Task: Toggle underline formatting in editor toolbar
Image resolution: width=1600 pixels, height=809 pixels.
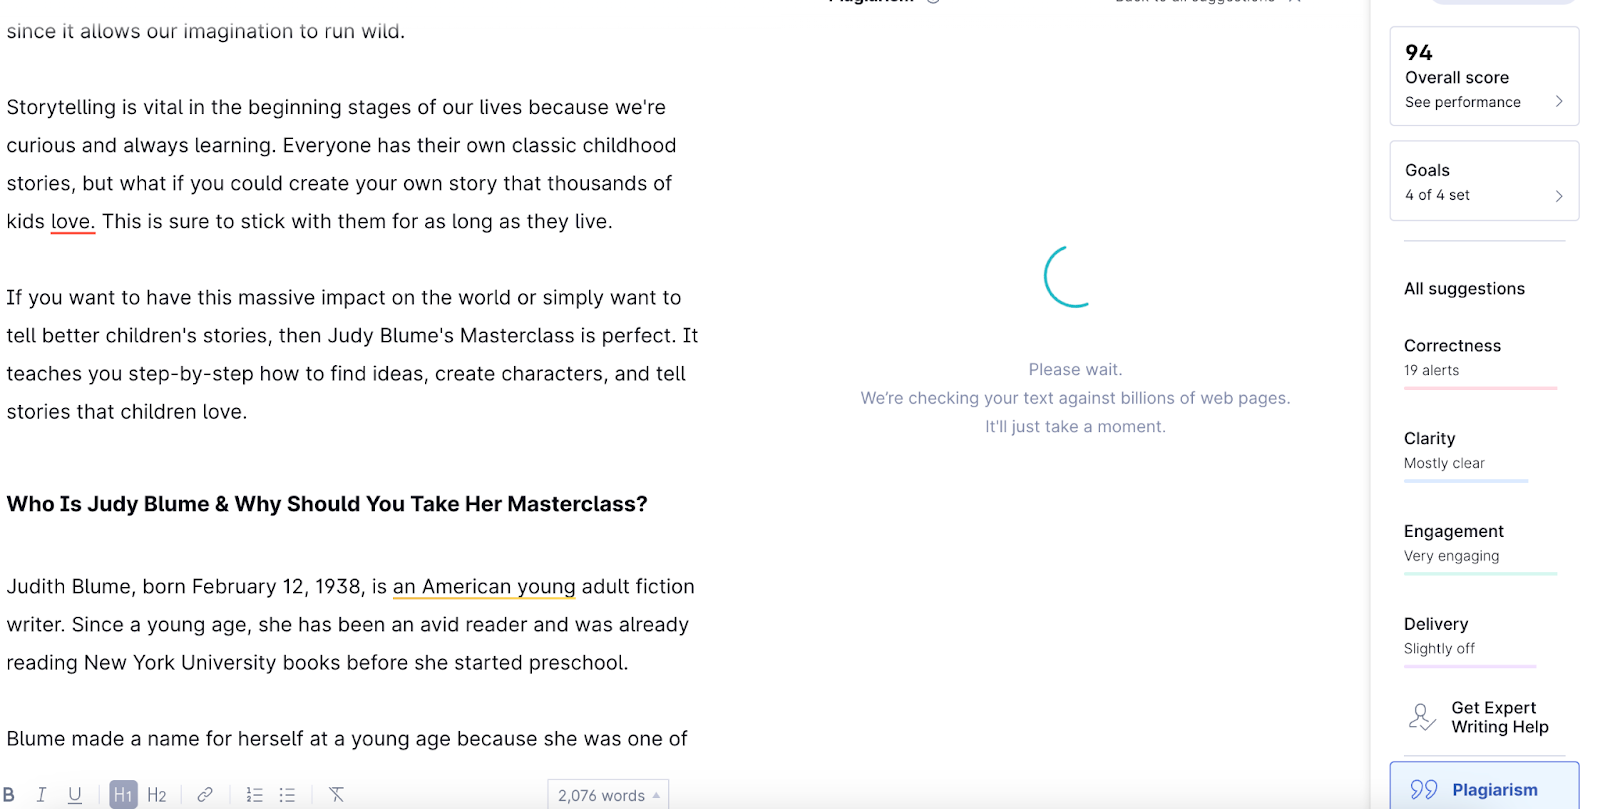Action: point(74,795)
